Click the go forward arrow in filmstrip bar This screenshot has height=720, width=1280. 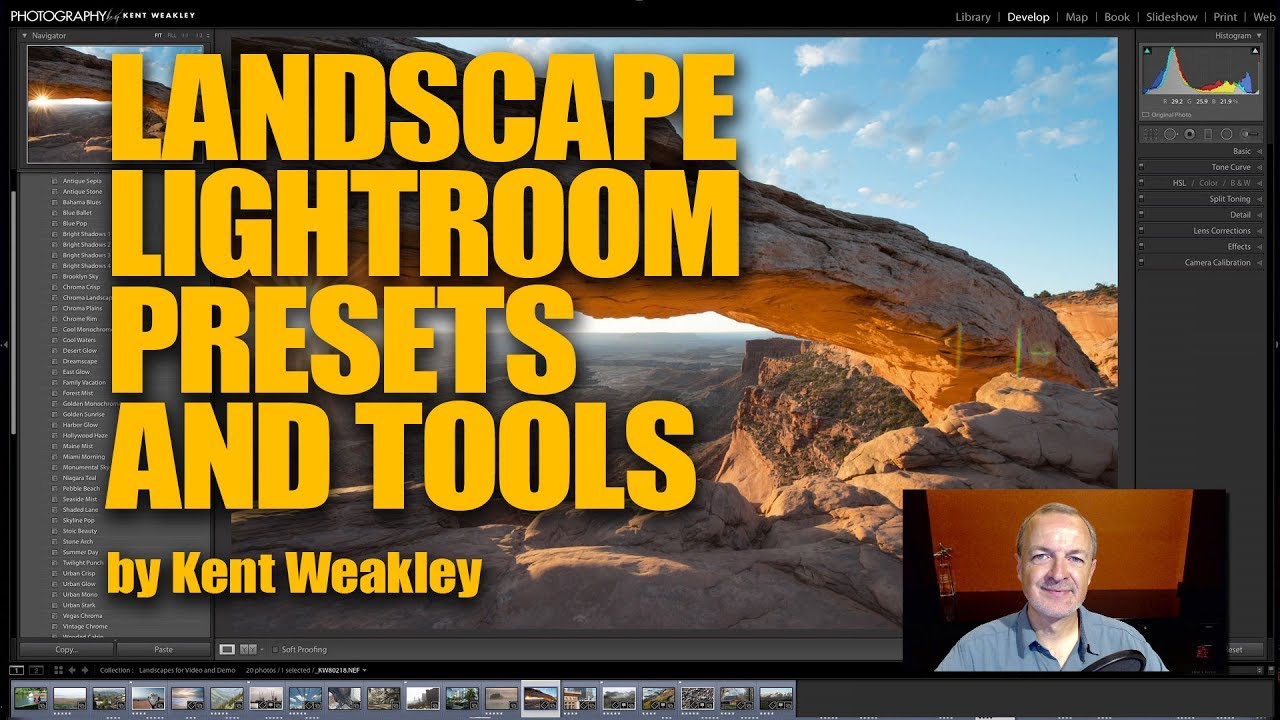[84, 670]
